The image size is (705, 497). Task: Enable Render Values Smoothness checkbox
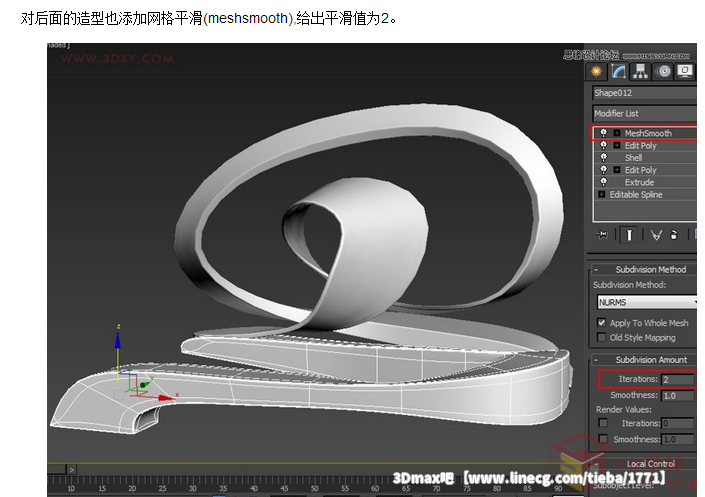coord(603,439)
